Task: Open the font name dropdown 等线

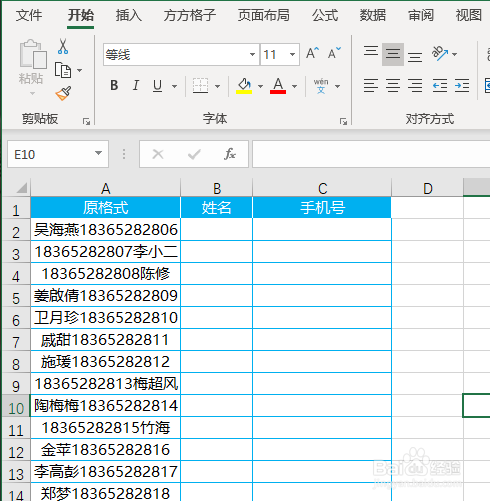Action: 252,54
